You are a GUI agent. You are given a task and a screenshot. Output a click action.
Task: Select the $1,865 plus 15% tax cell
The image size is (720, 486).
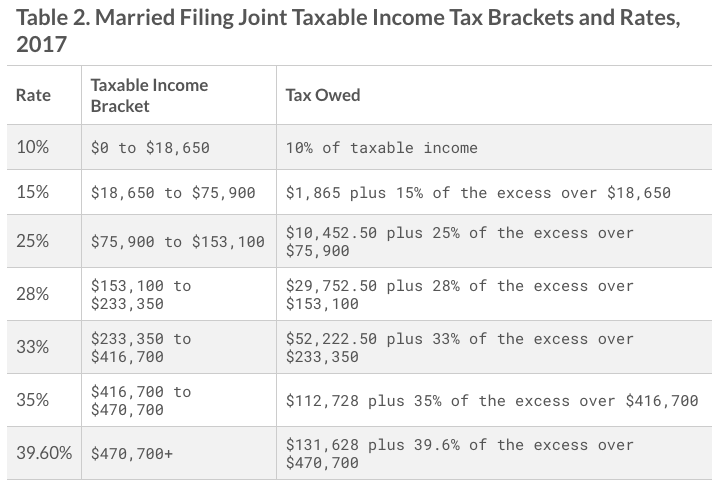click(478, 192)
